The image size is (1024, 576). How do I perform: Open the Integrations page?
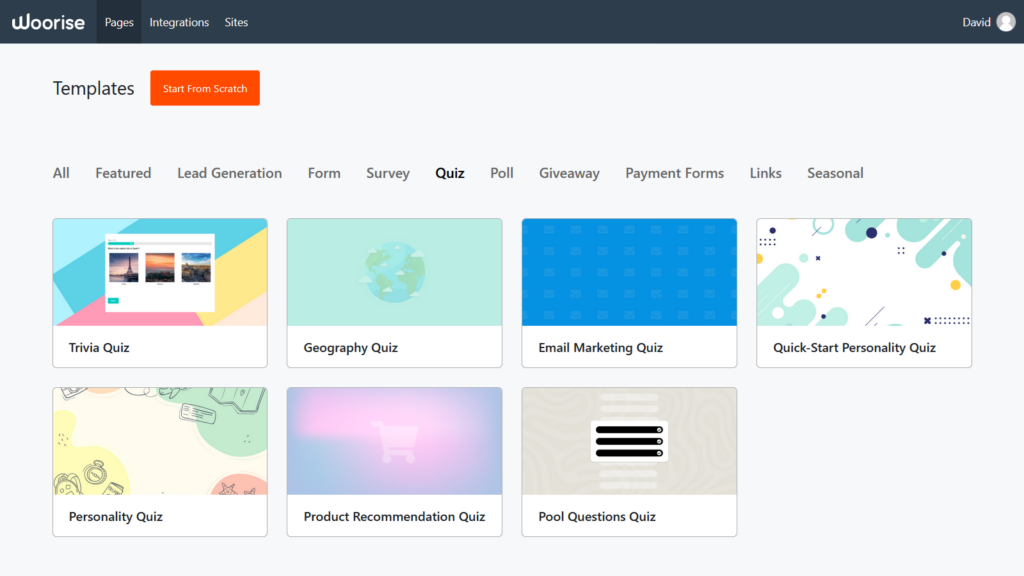click(x=179, y=21)
